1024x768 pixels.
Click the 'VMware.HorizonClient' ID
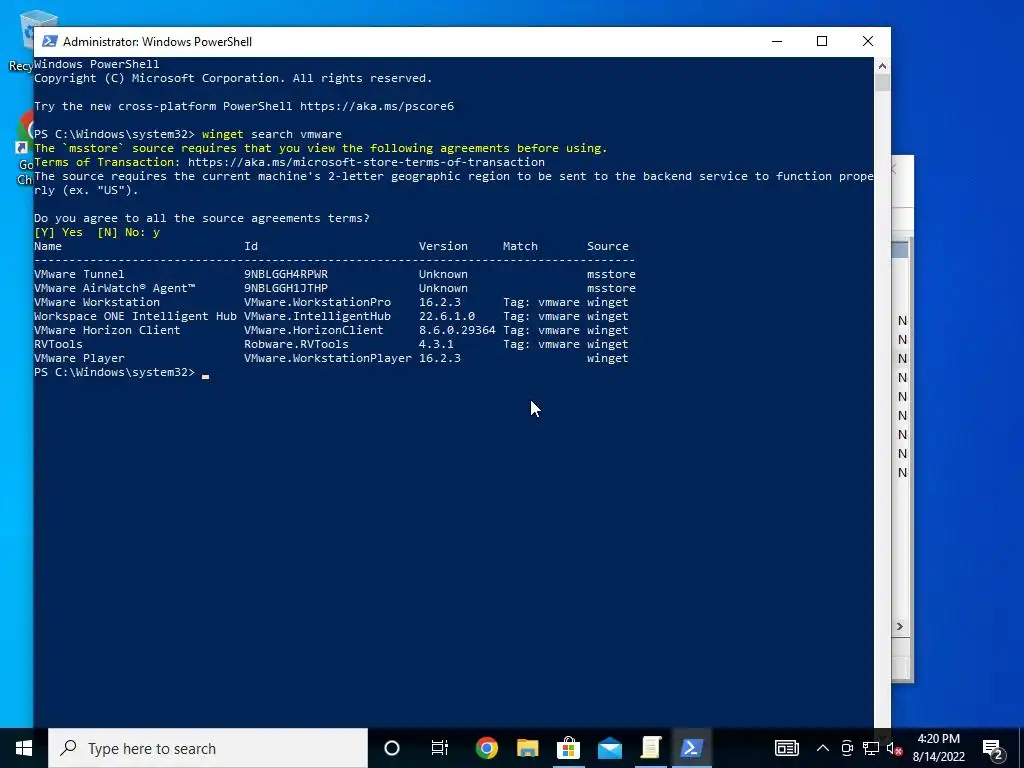coord(313,330)
